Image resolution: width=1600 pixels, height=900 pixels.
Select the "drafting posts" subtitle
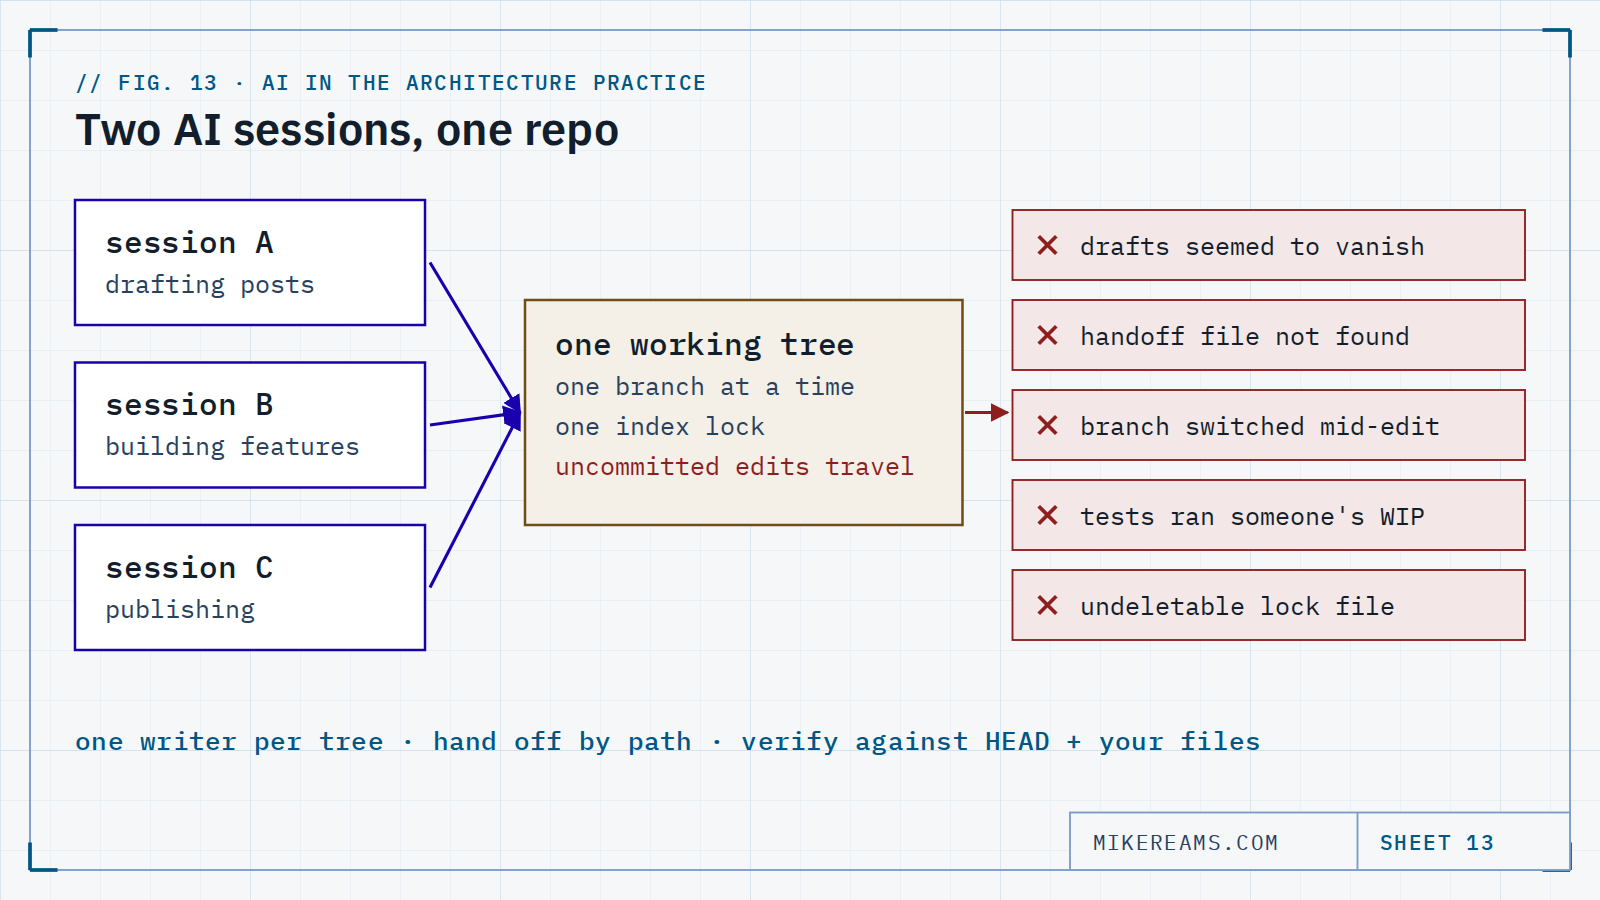coord(210,285)
